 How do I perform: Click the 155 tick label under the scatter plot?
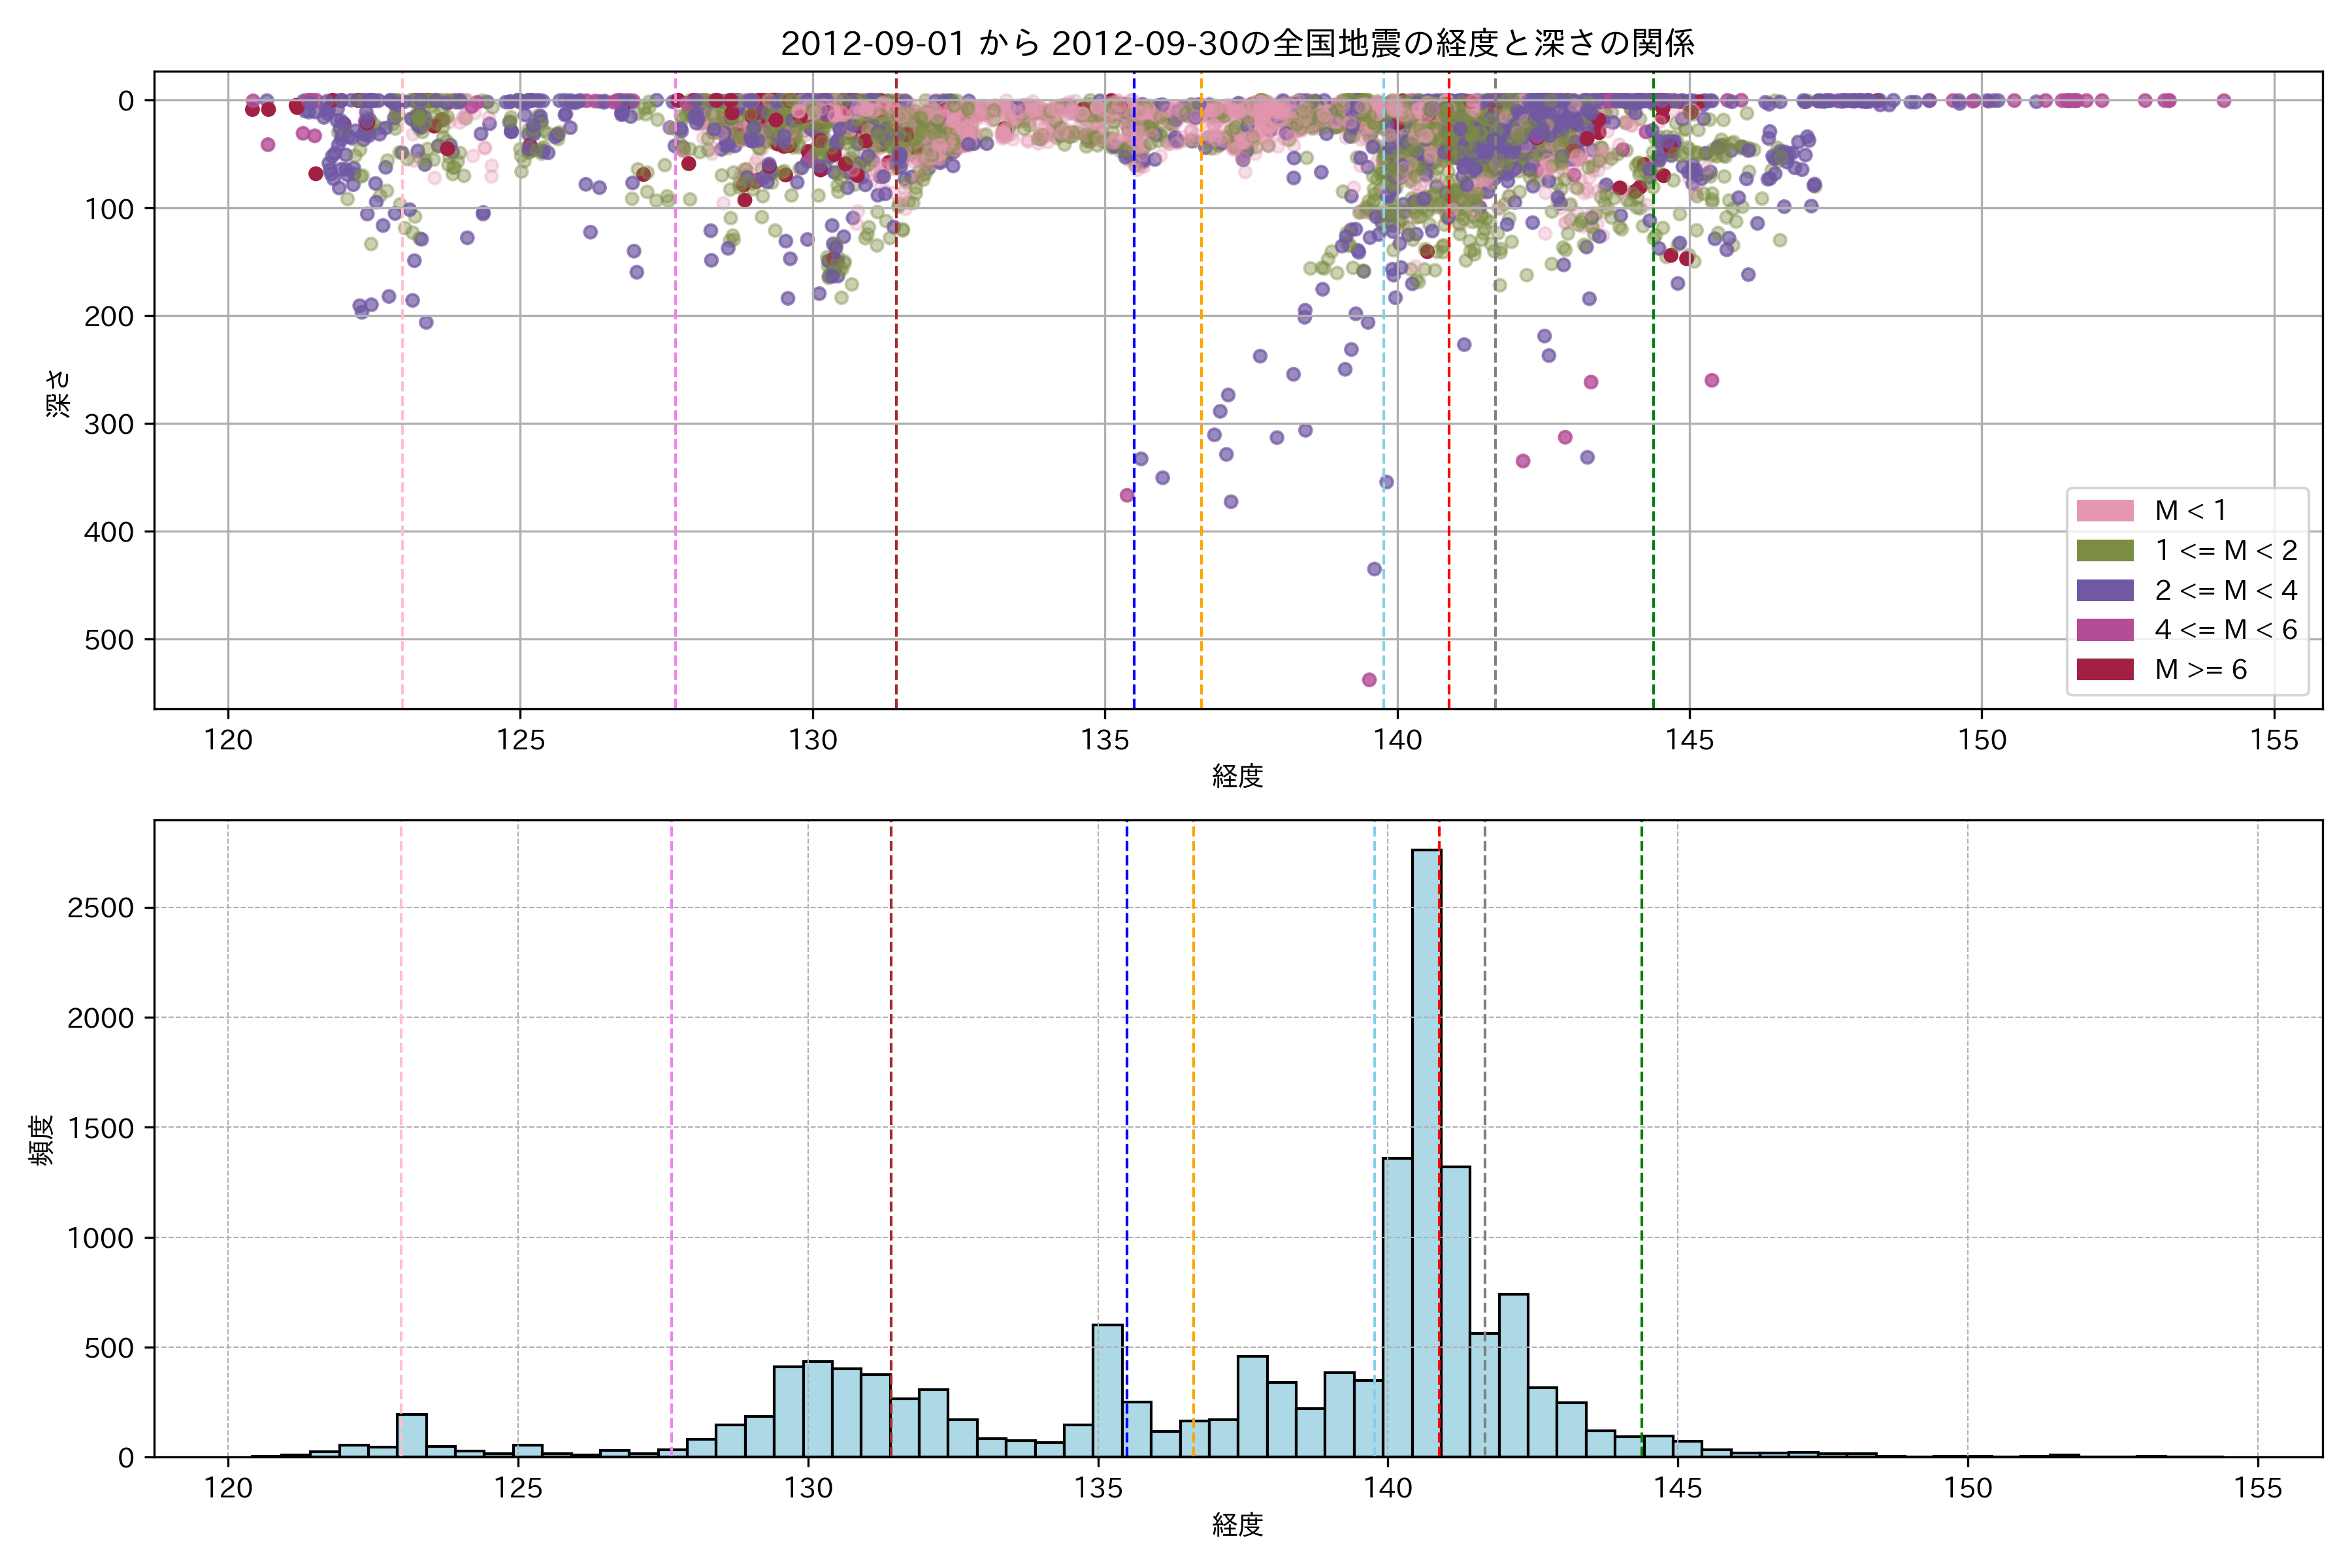2274,740
